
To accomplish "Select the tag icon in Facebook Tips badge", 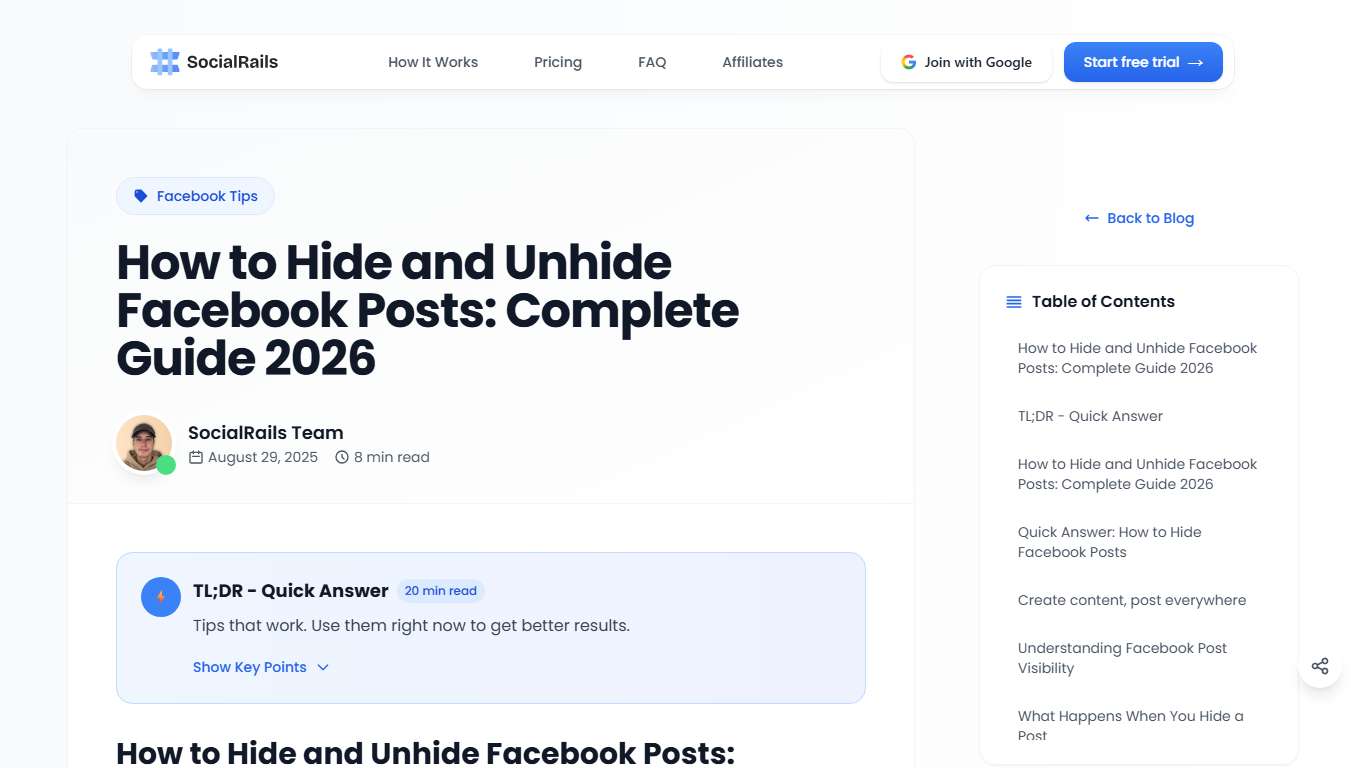I will [141, 195].
